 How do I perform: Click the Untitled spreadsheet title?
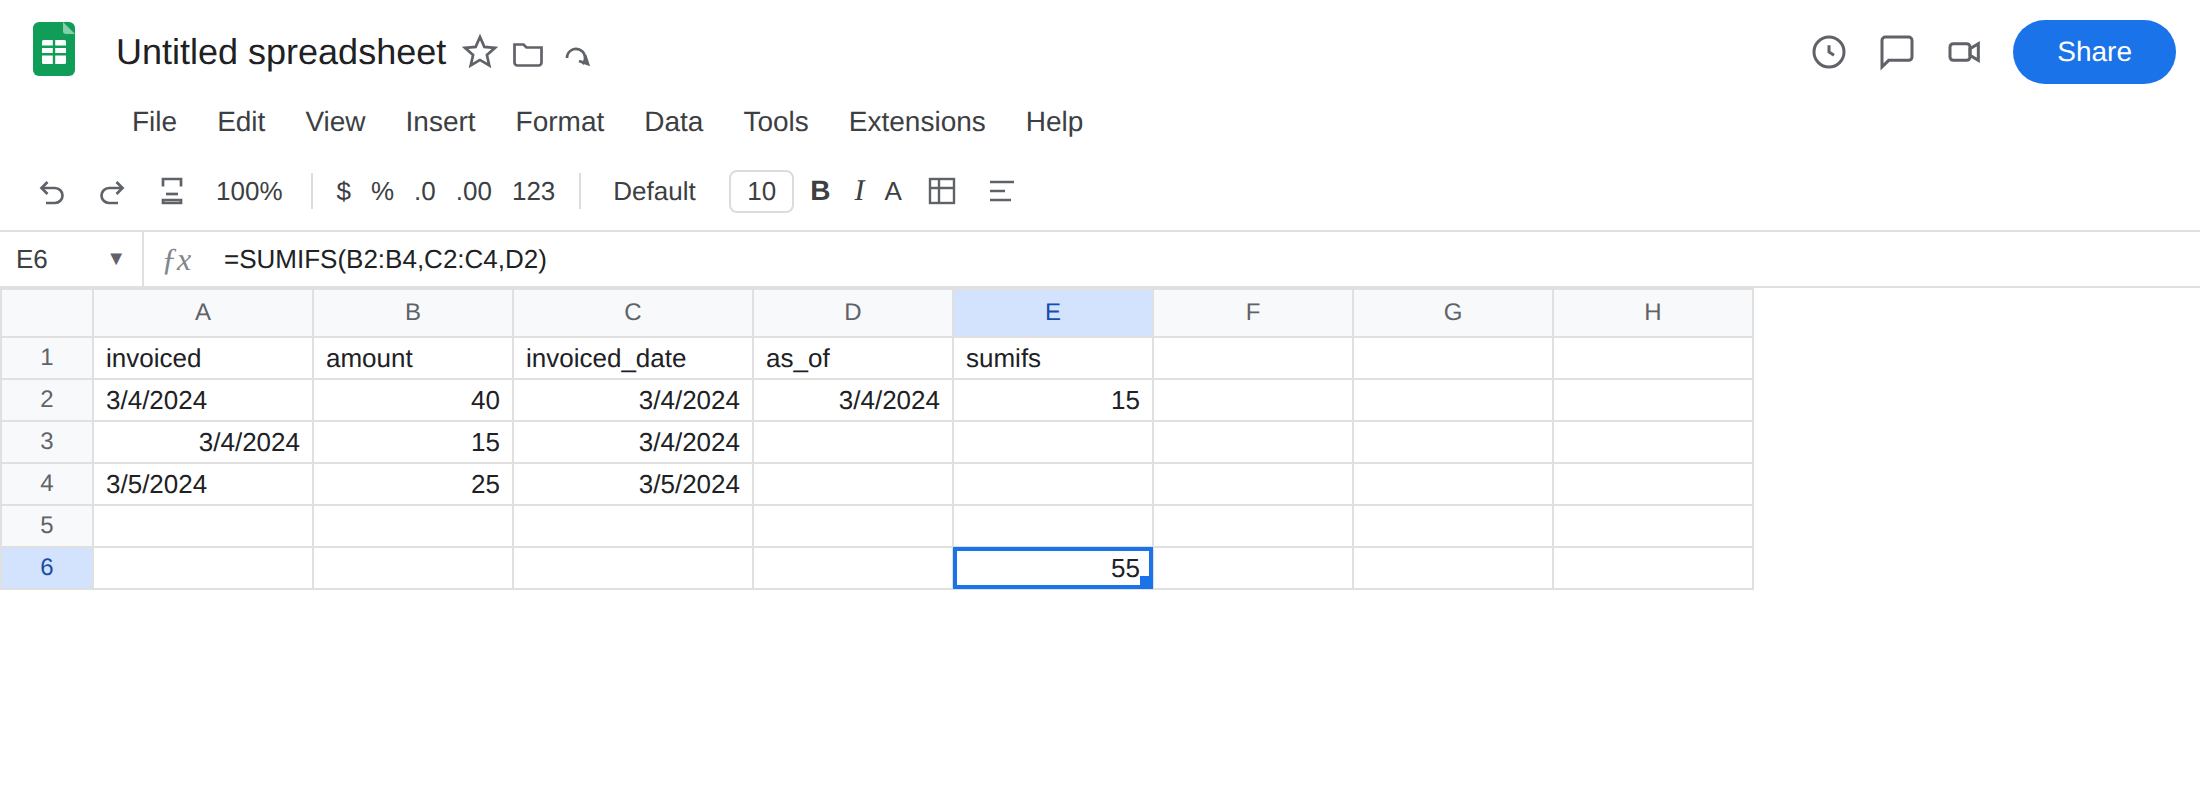tap(281, 52)
